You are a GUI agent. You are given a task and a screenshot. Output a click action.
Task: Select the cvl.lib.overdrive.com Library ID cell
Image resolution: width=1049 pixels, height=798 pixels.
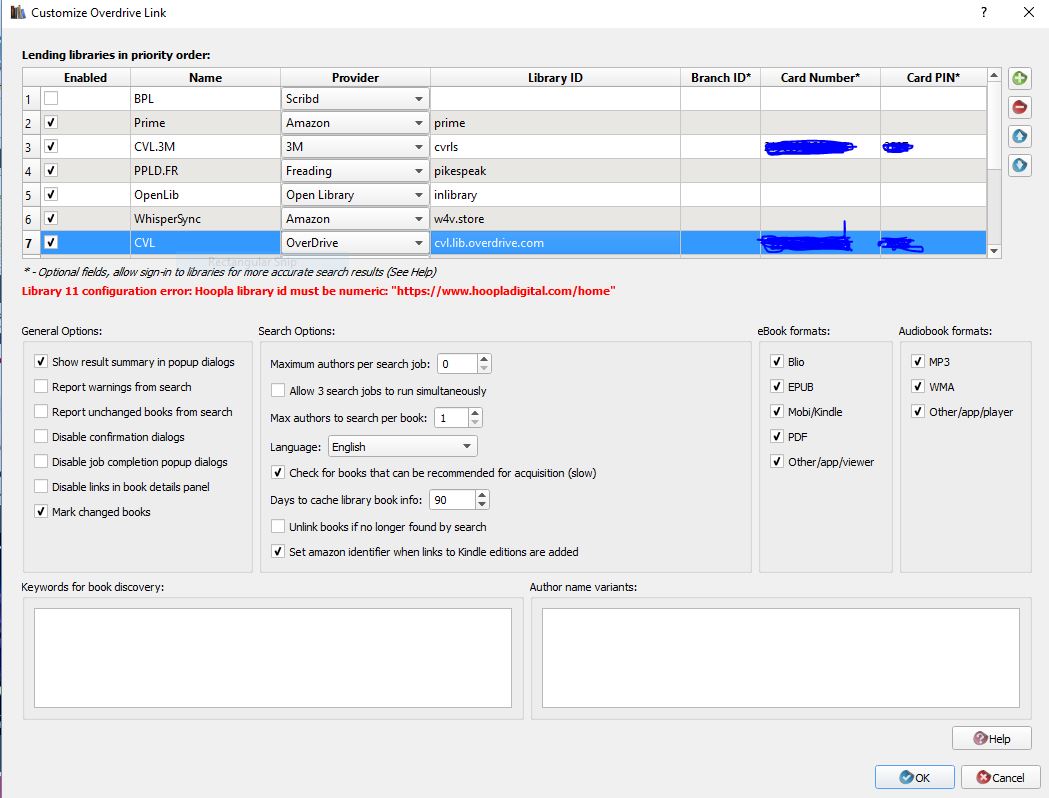click(x=555, y=243)
